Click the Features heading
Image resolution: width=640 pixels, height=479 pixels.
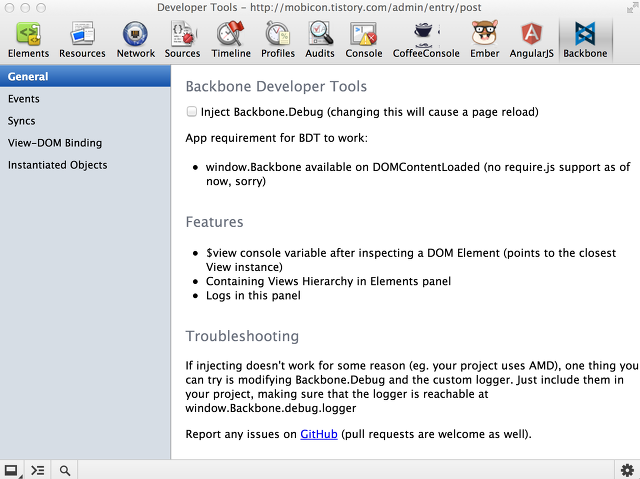tap(214, 222)
